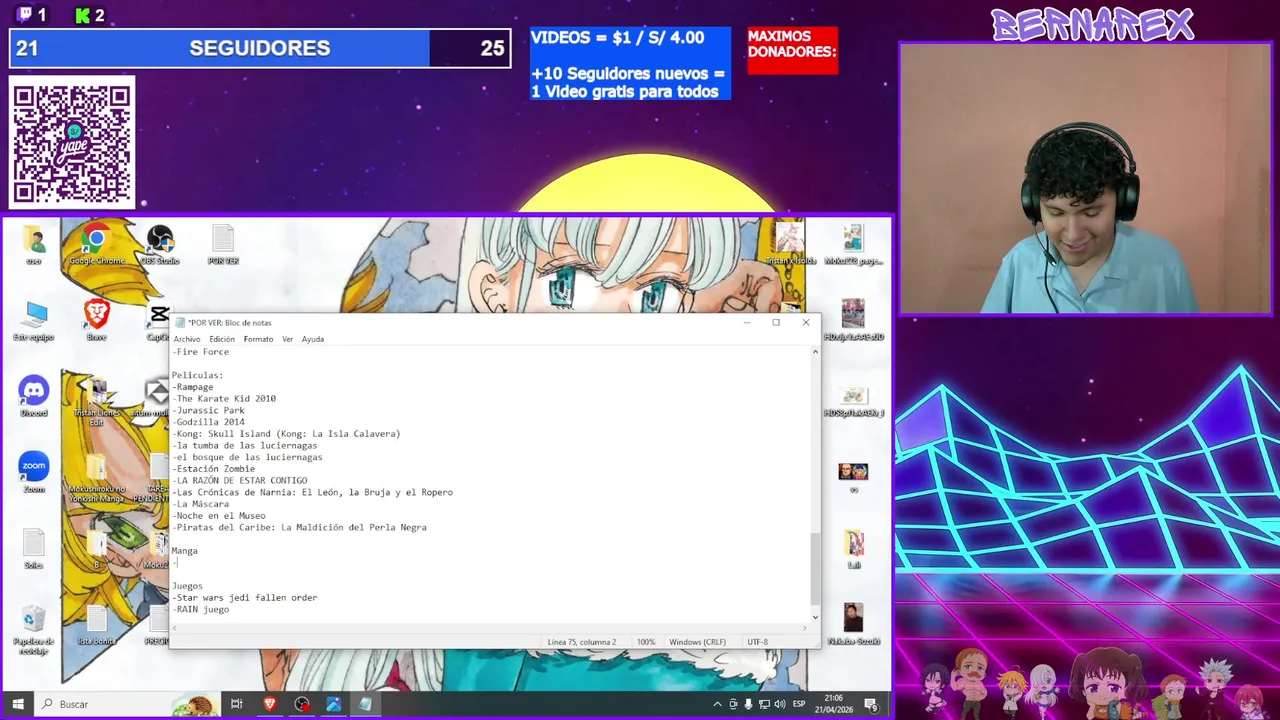The height and width of the screenshot is (720, 1280).
Task: Click the UTF-8 encoding status entry
Action: pyautogui.click(x=757, y=642)
